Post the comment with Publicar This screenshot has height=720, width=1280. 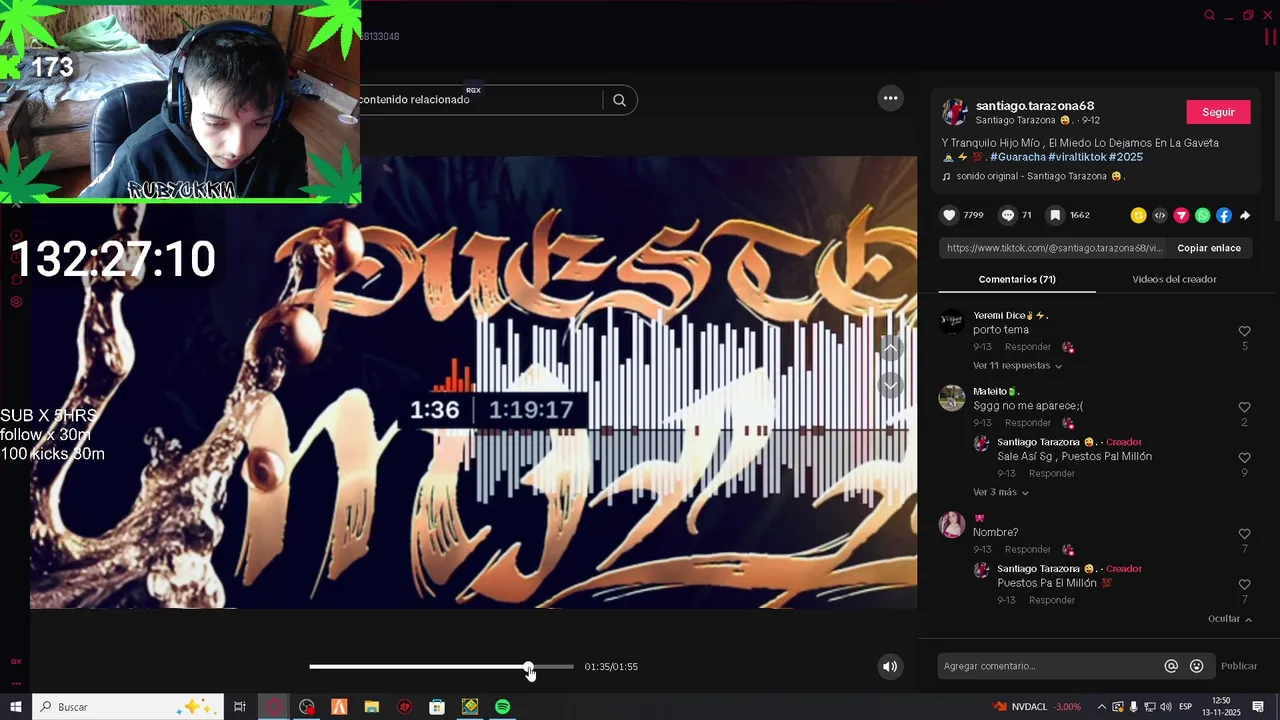(x=1239, y=666)
